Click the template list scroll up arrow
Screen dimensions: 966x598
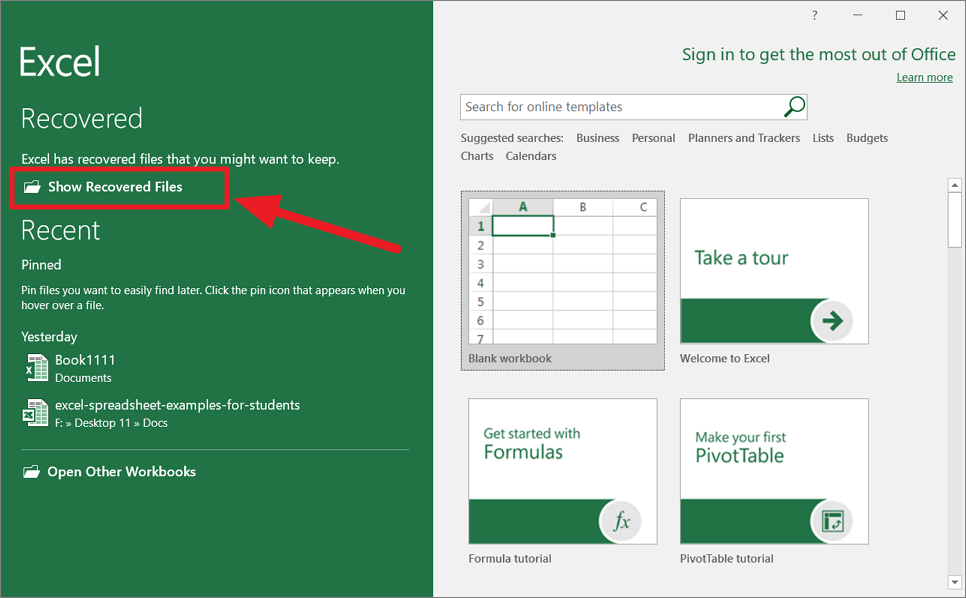tap(954, 185)
